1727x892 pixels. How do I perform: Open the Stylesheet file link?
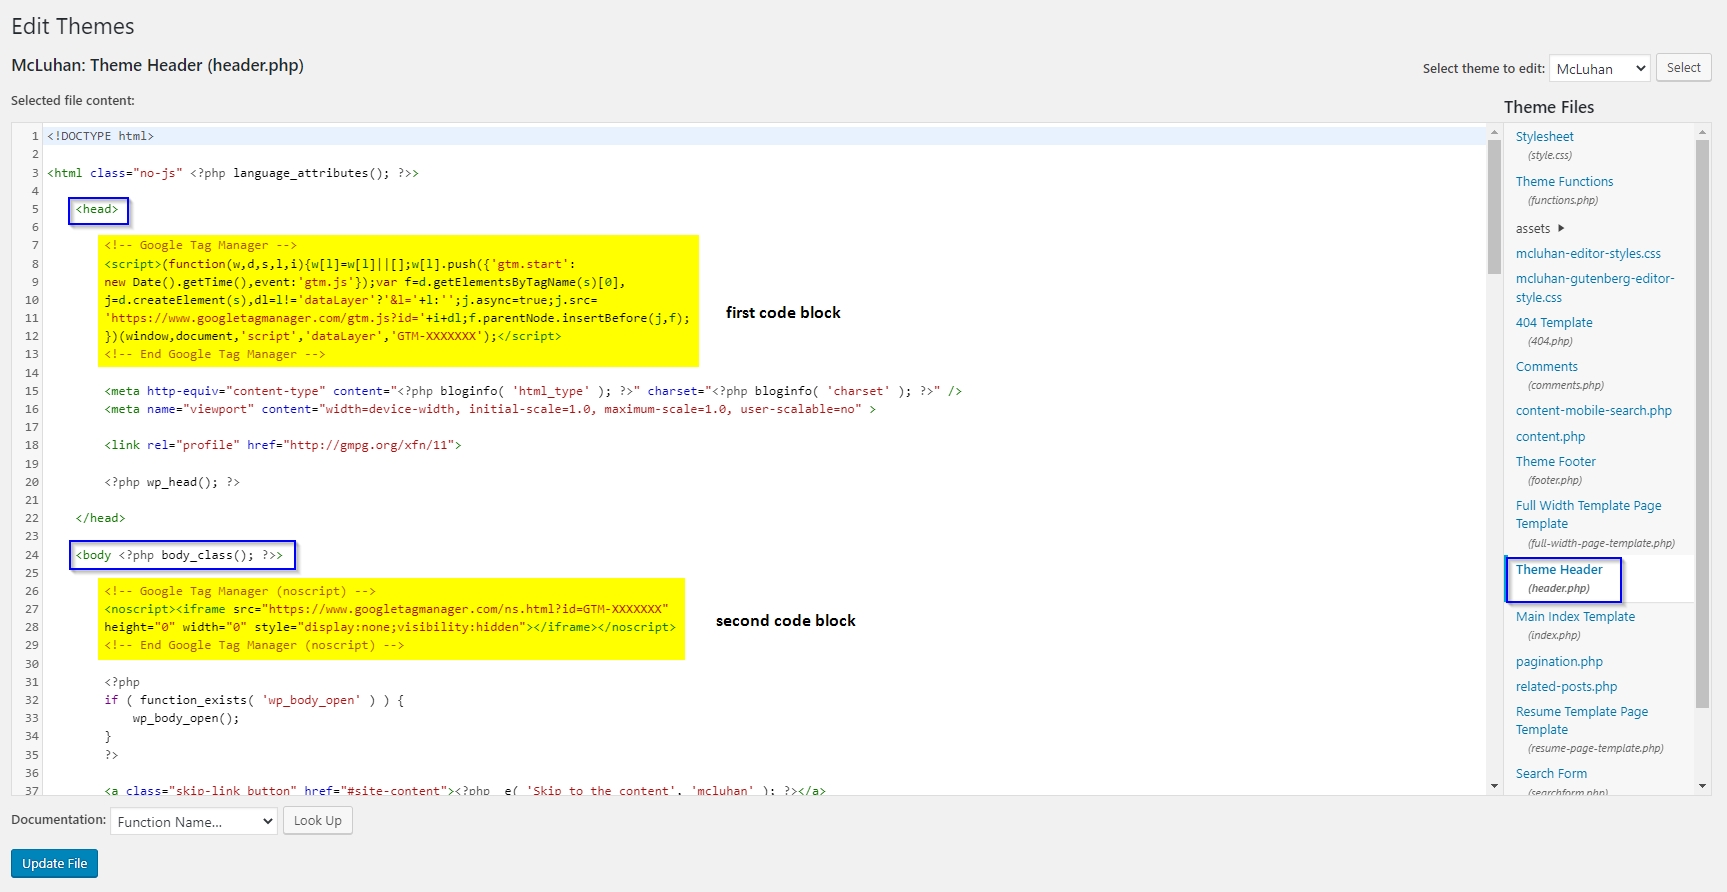click(1544, 137)
